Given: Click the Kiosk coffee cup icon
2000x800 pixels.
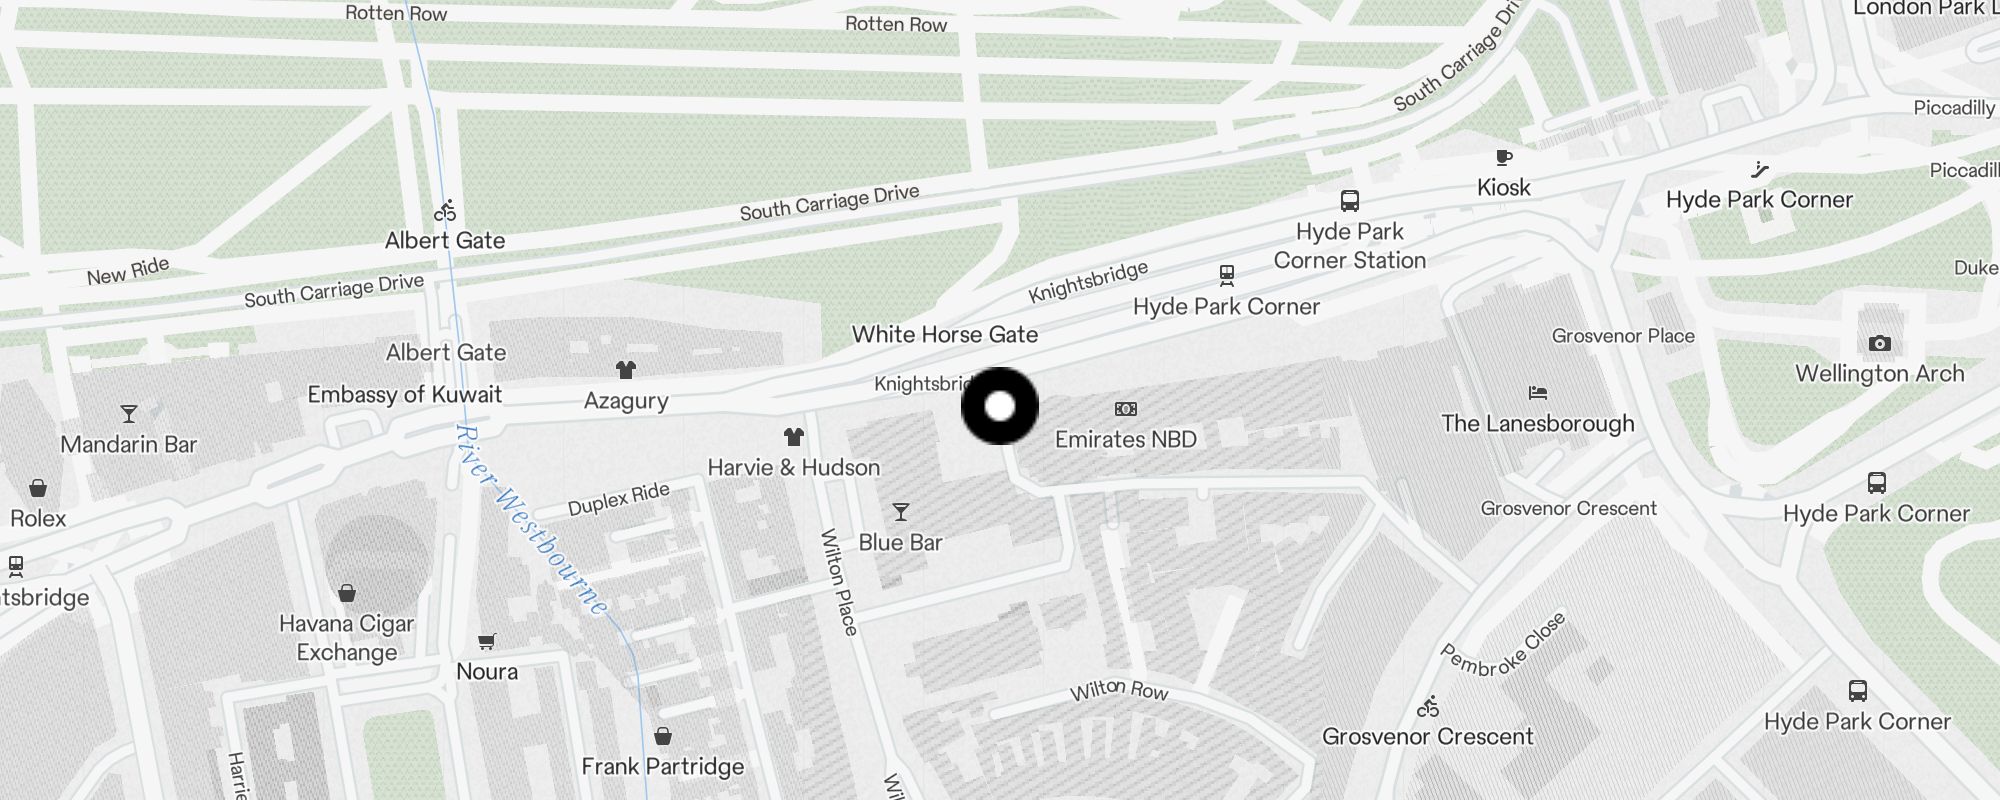Looking at the screenshot, I should [x=1504, y=157].
